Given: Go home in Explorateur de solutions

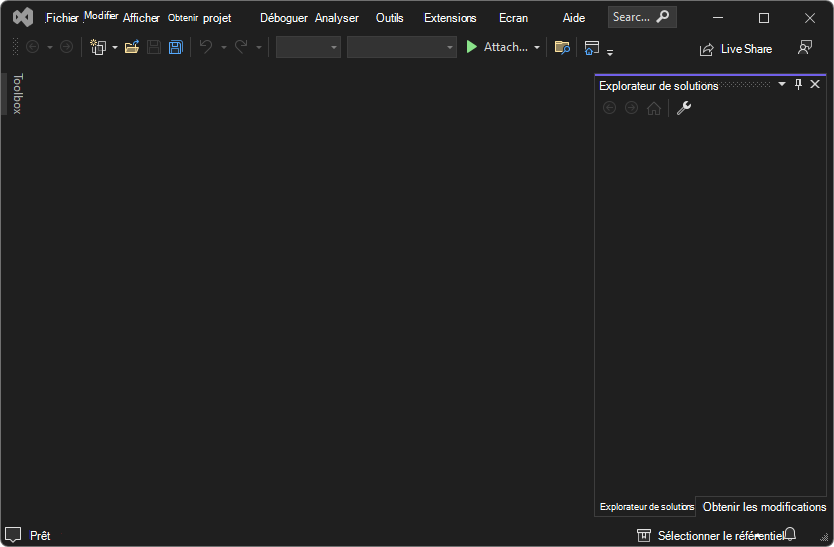Looking at the screenshot, I should [x=654, y=108].
